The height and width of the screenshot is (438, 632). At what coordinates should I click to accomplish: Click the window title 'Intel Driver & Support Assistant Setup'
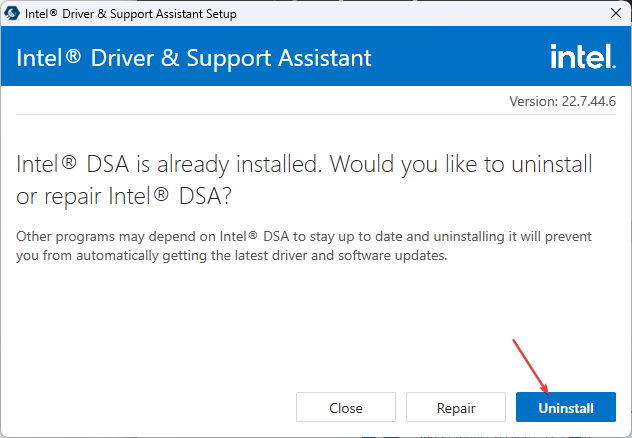click(x=131, y=14)
